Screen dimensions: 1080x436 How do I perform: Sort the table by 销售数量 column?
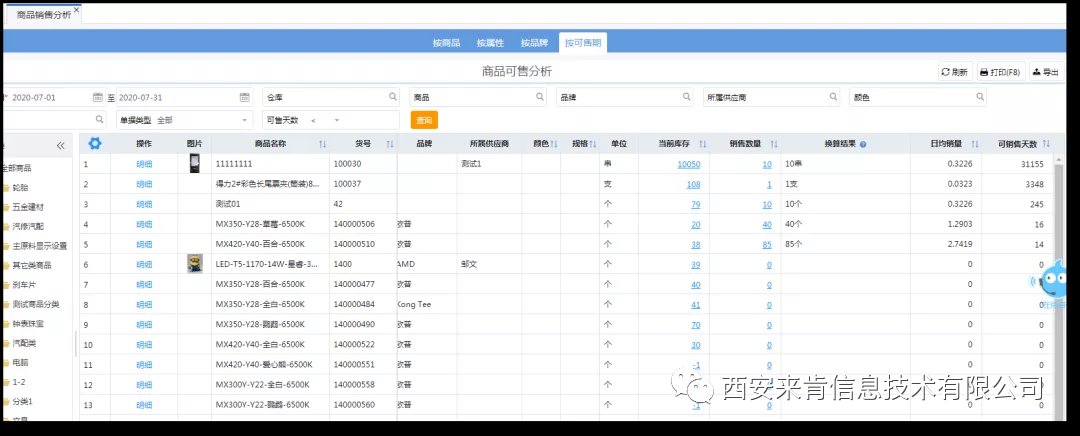773,144
